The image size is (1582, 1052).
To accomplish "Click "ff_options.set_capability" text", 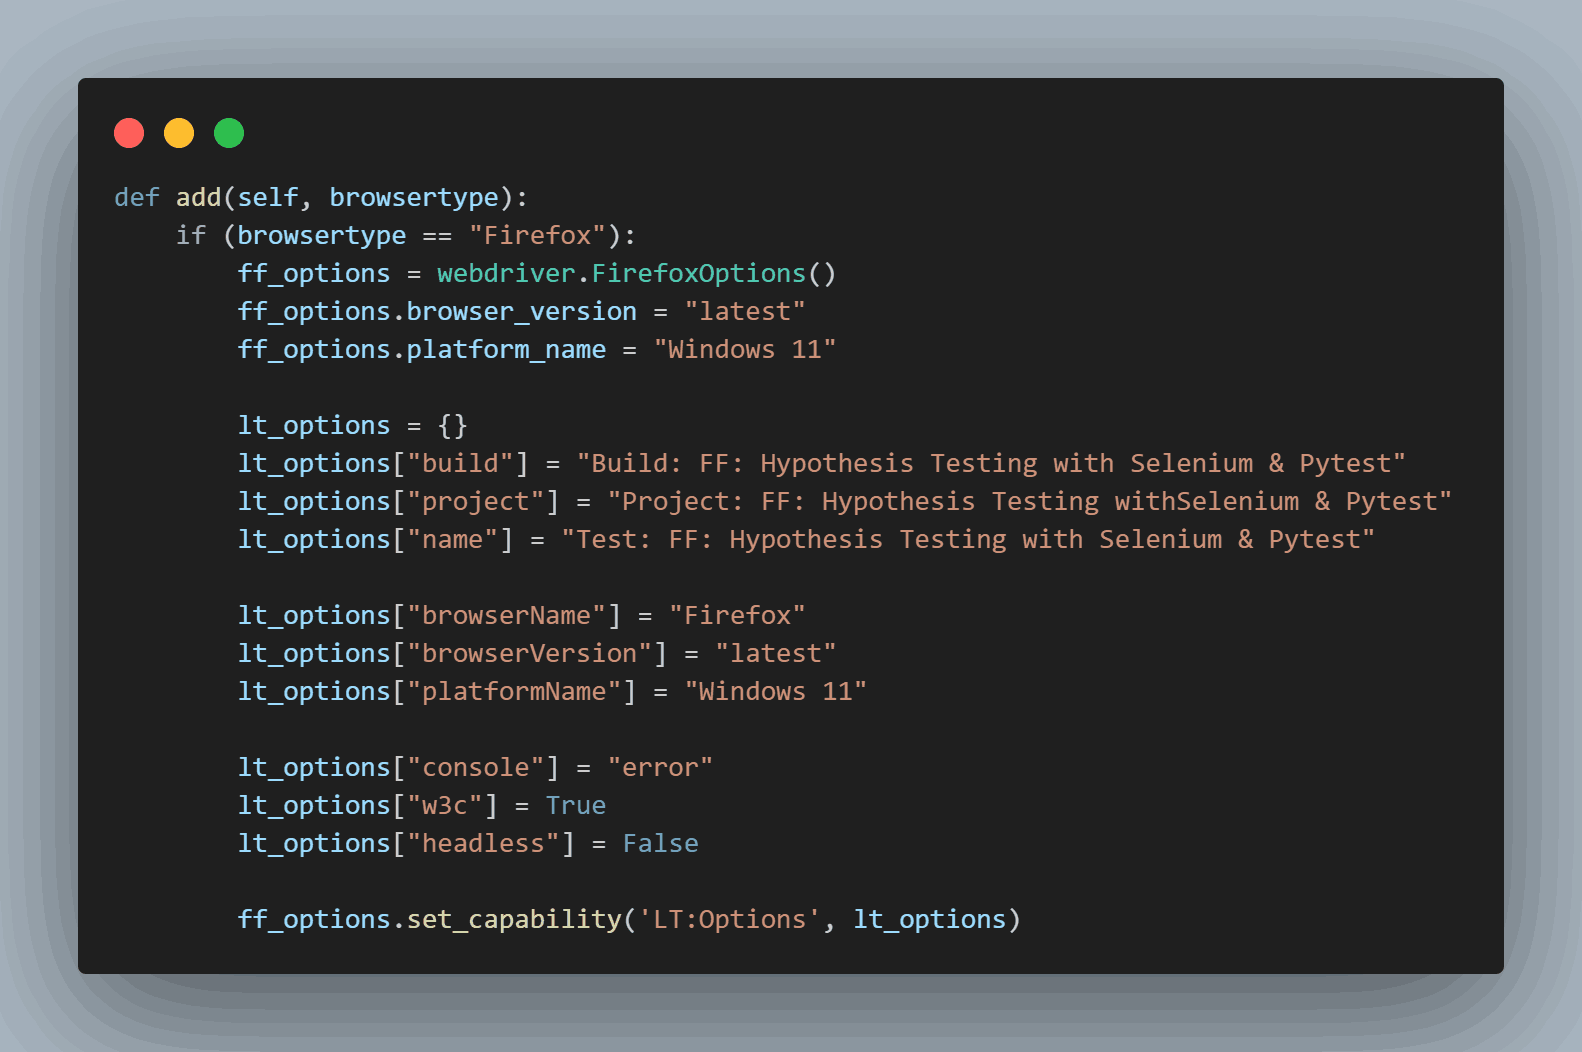I will [x=430, y=919].
